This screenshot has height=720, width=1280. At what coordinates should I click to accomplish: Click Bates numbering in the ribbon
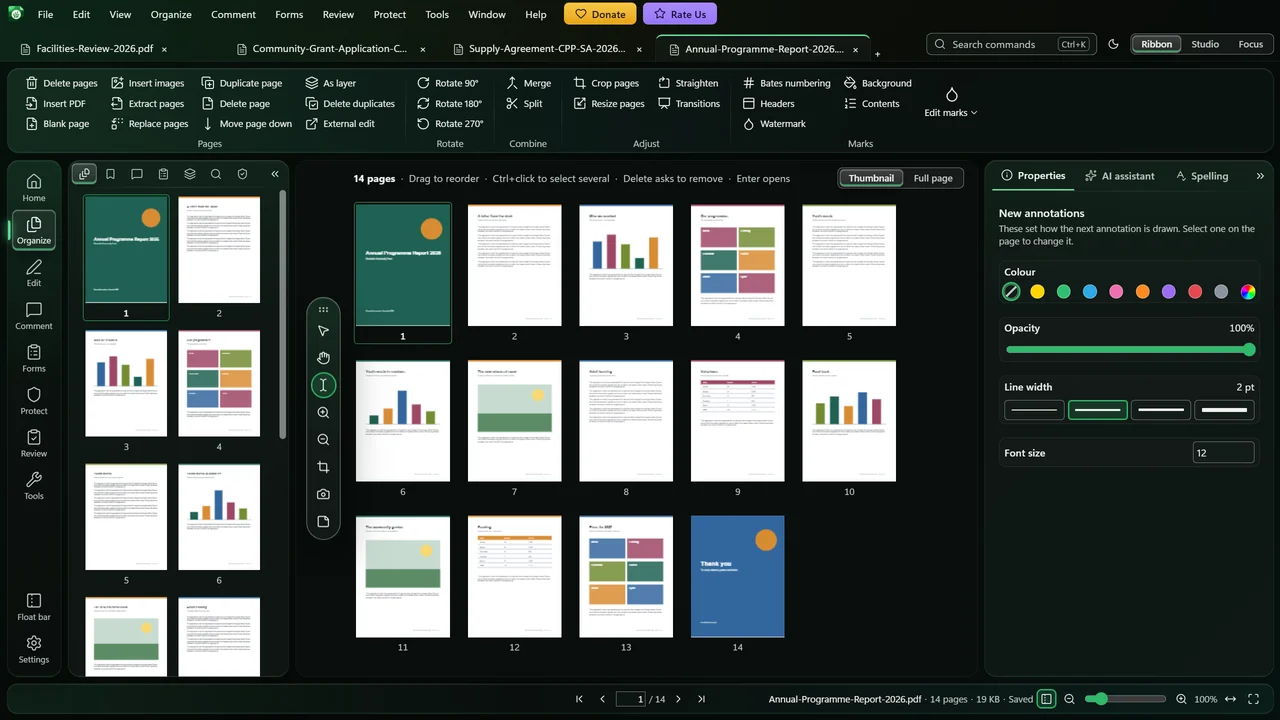coord(786,83)
